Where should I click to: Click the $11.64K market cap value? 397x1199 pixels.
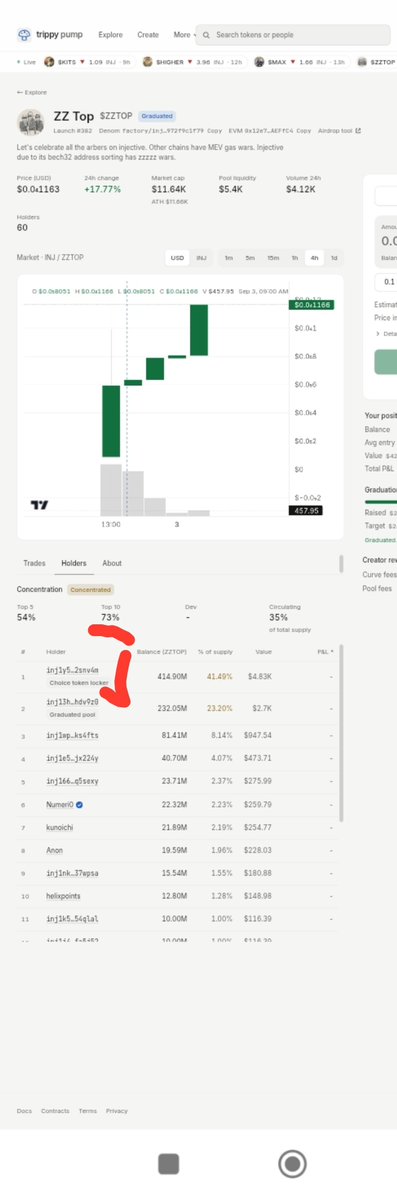169,189
